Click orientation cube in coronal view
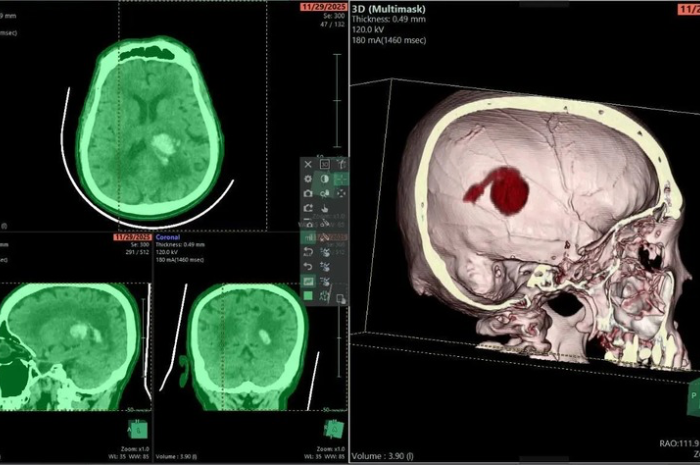This screenshot has width=700, height=465. (x=333, y=427)
